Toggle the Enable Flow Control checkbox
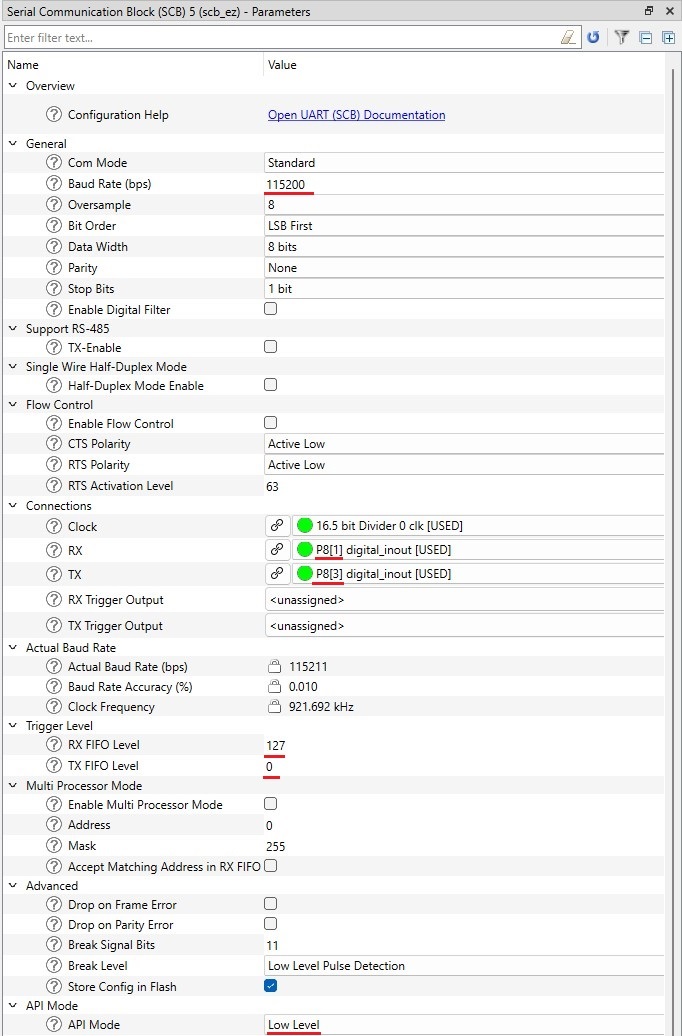 (270, 423)
